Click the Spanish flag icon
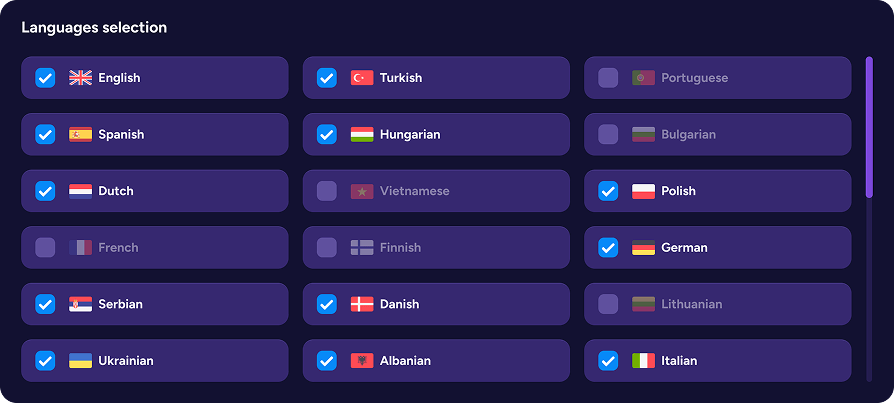The width and height of the screenshot is (894, 403). [80, 135]
